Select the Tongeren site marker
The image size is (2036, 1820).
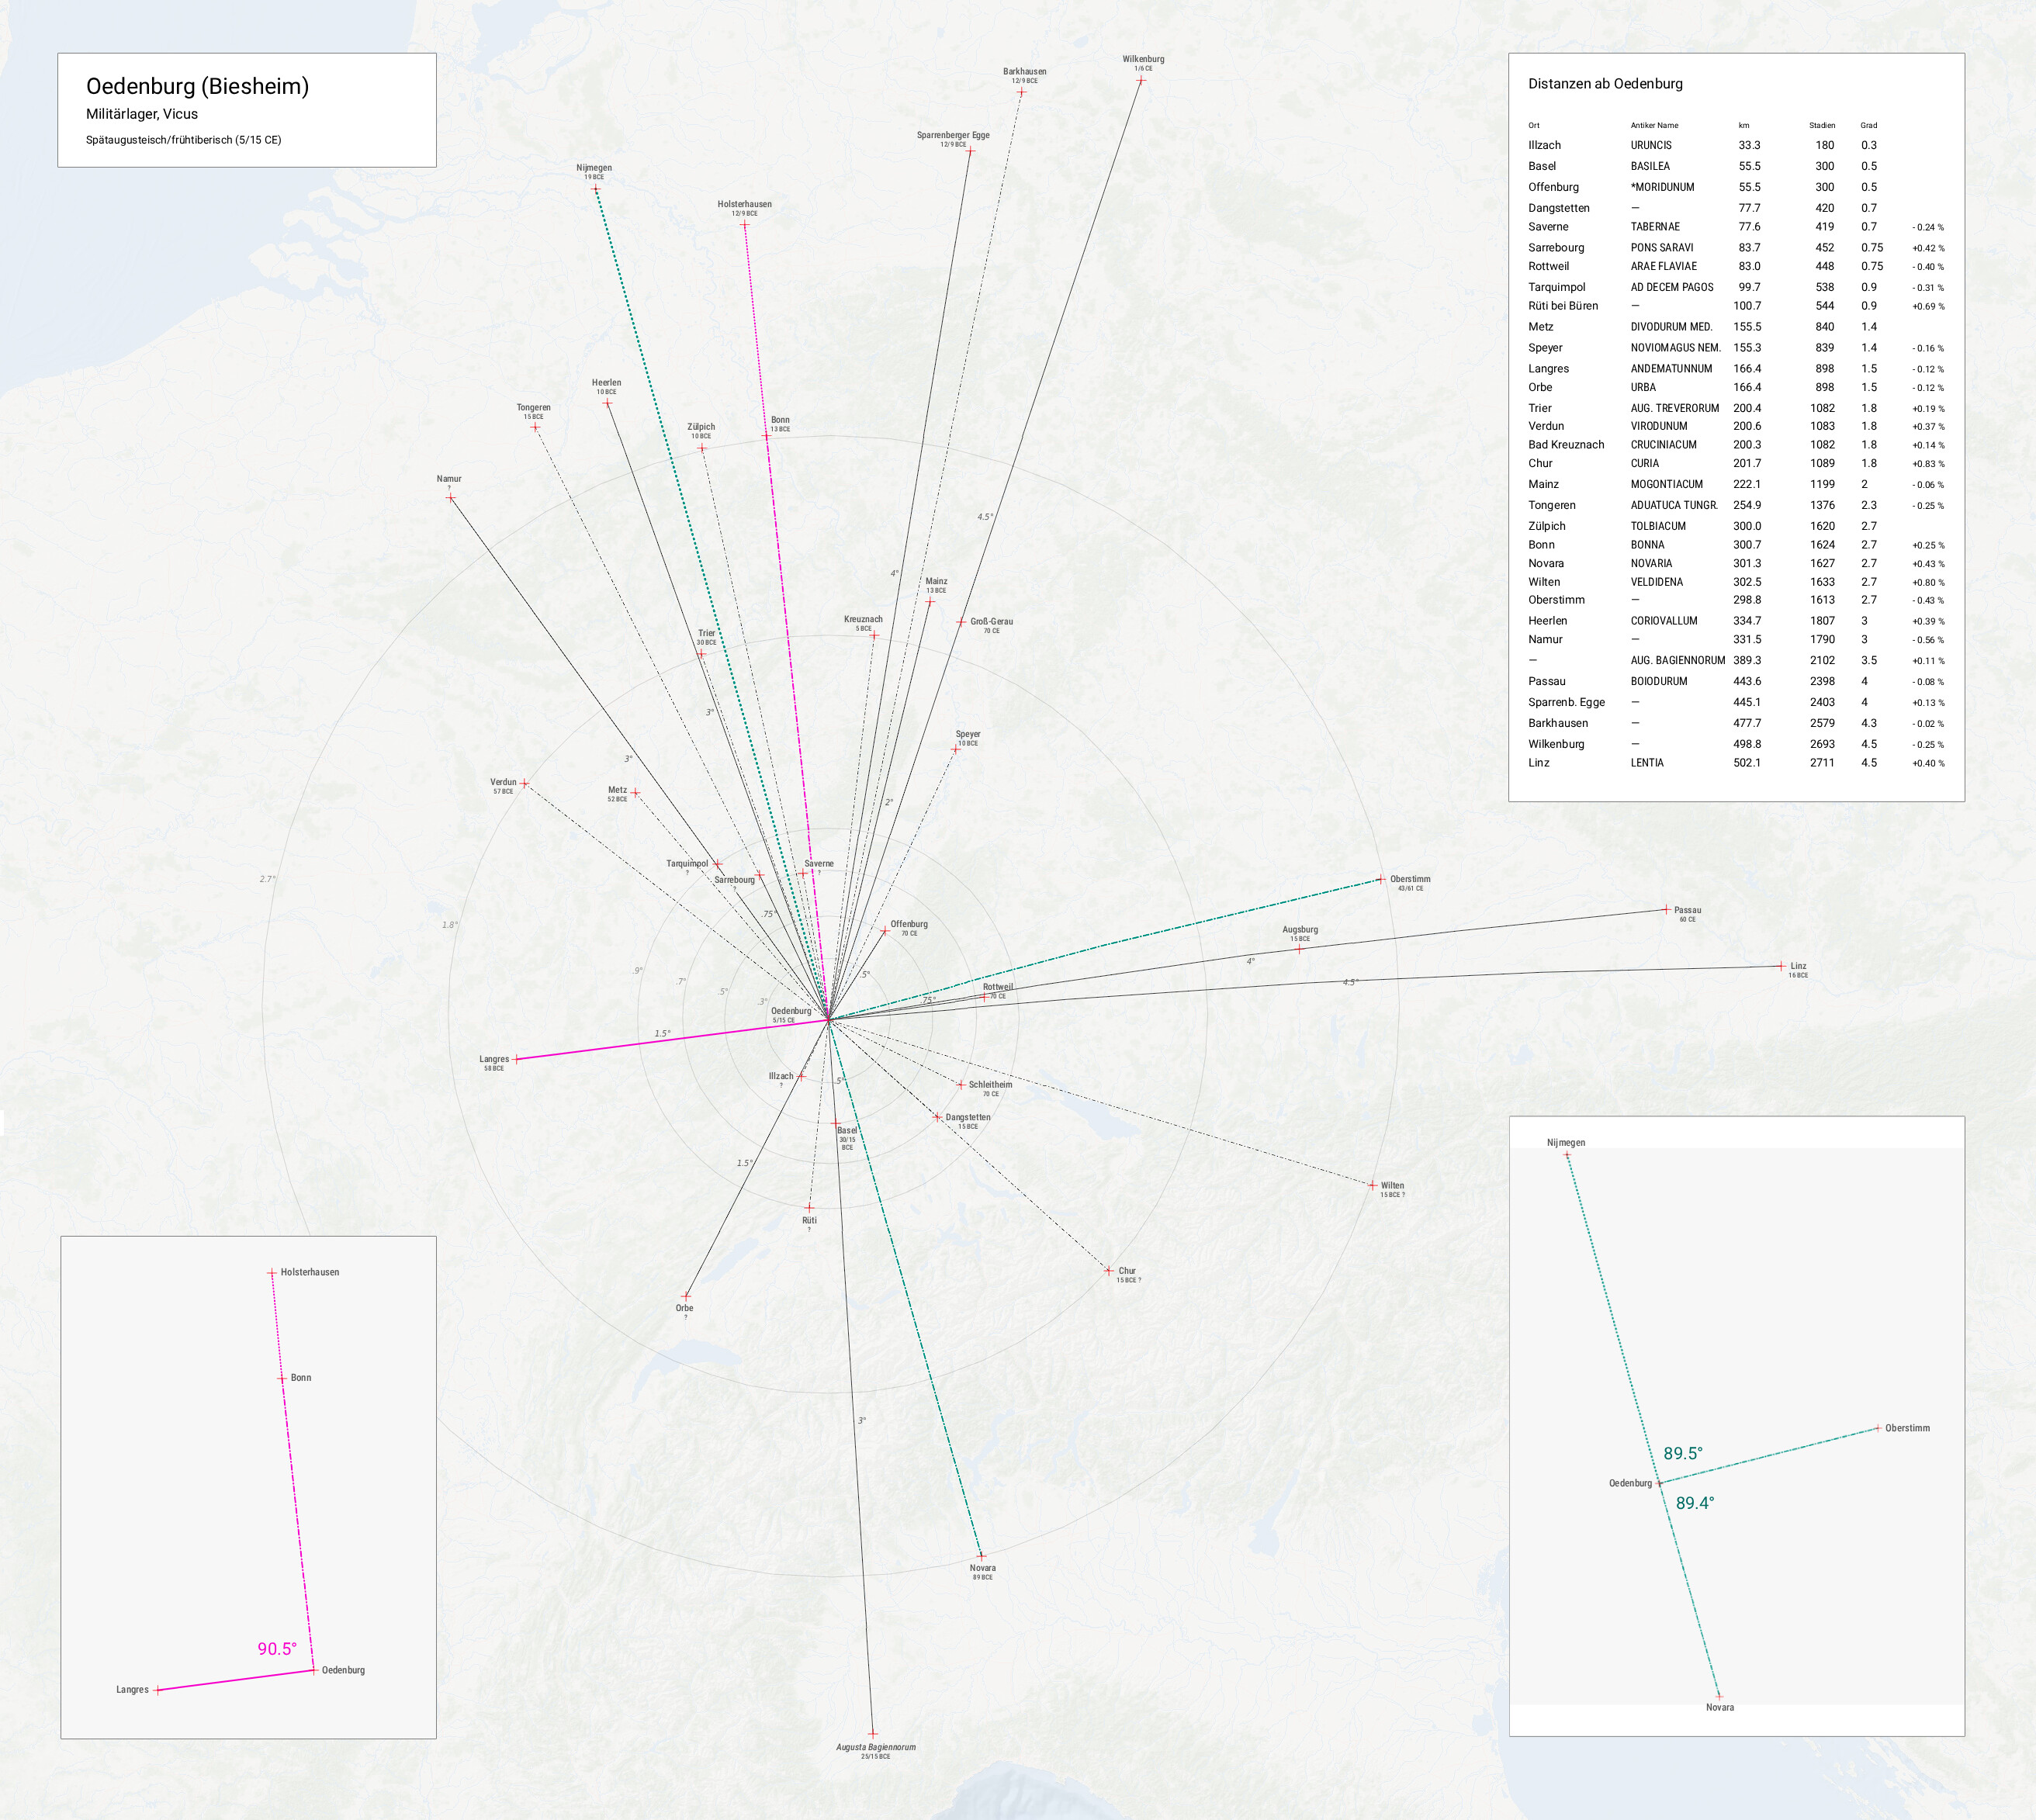535,427
